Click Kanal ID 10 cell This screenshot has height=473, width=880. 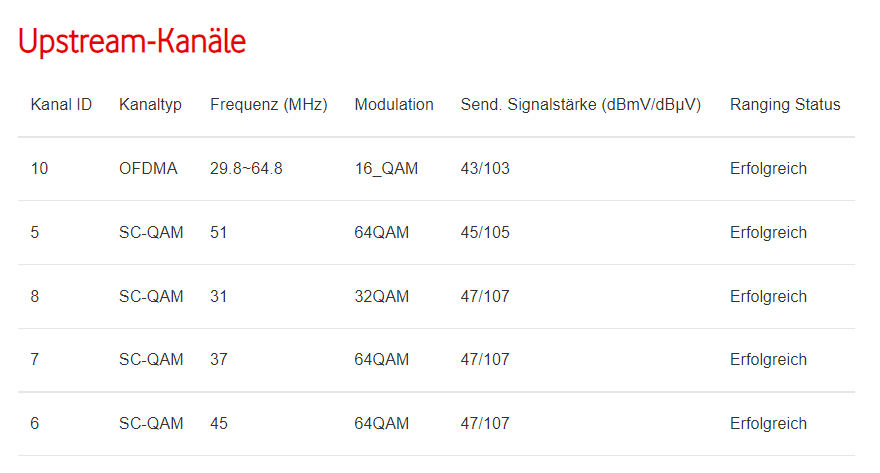[39, 169]
